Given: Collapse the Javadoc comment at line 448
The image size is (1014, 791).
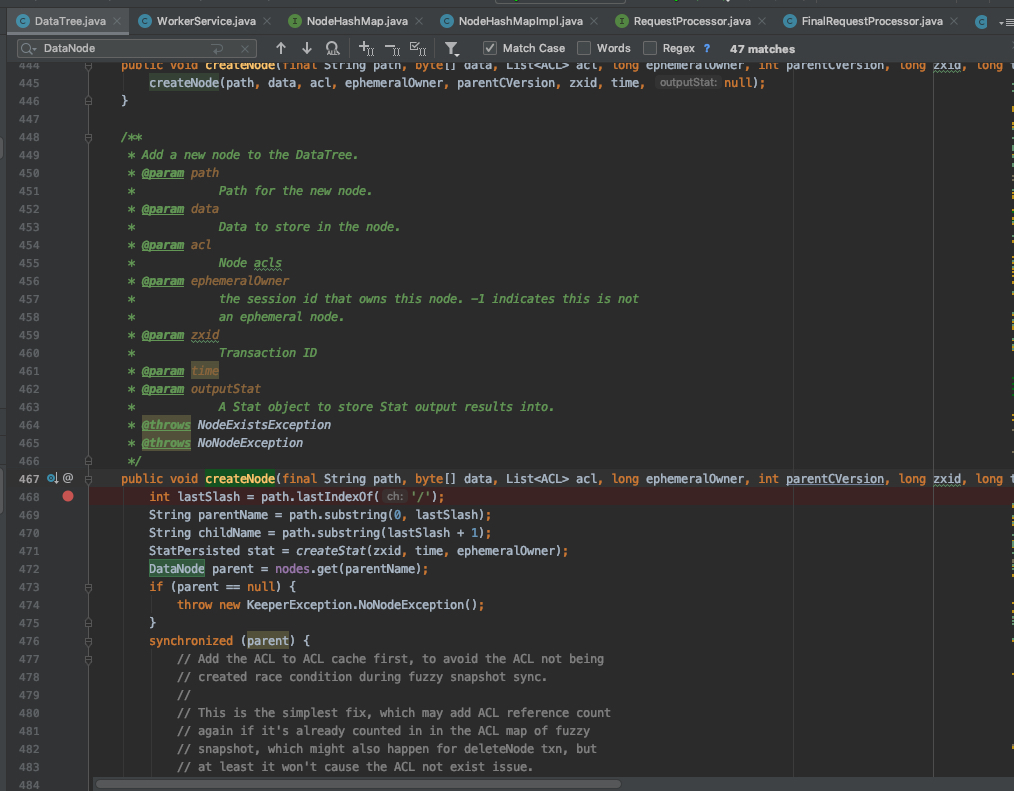Looking at the screenshot, I should [x=89, y=138].
